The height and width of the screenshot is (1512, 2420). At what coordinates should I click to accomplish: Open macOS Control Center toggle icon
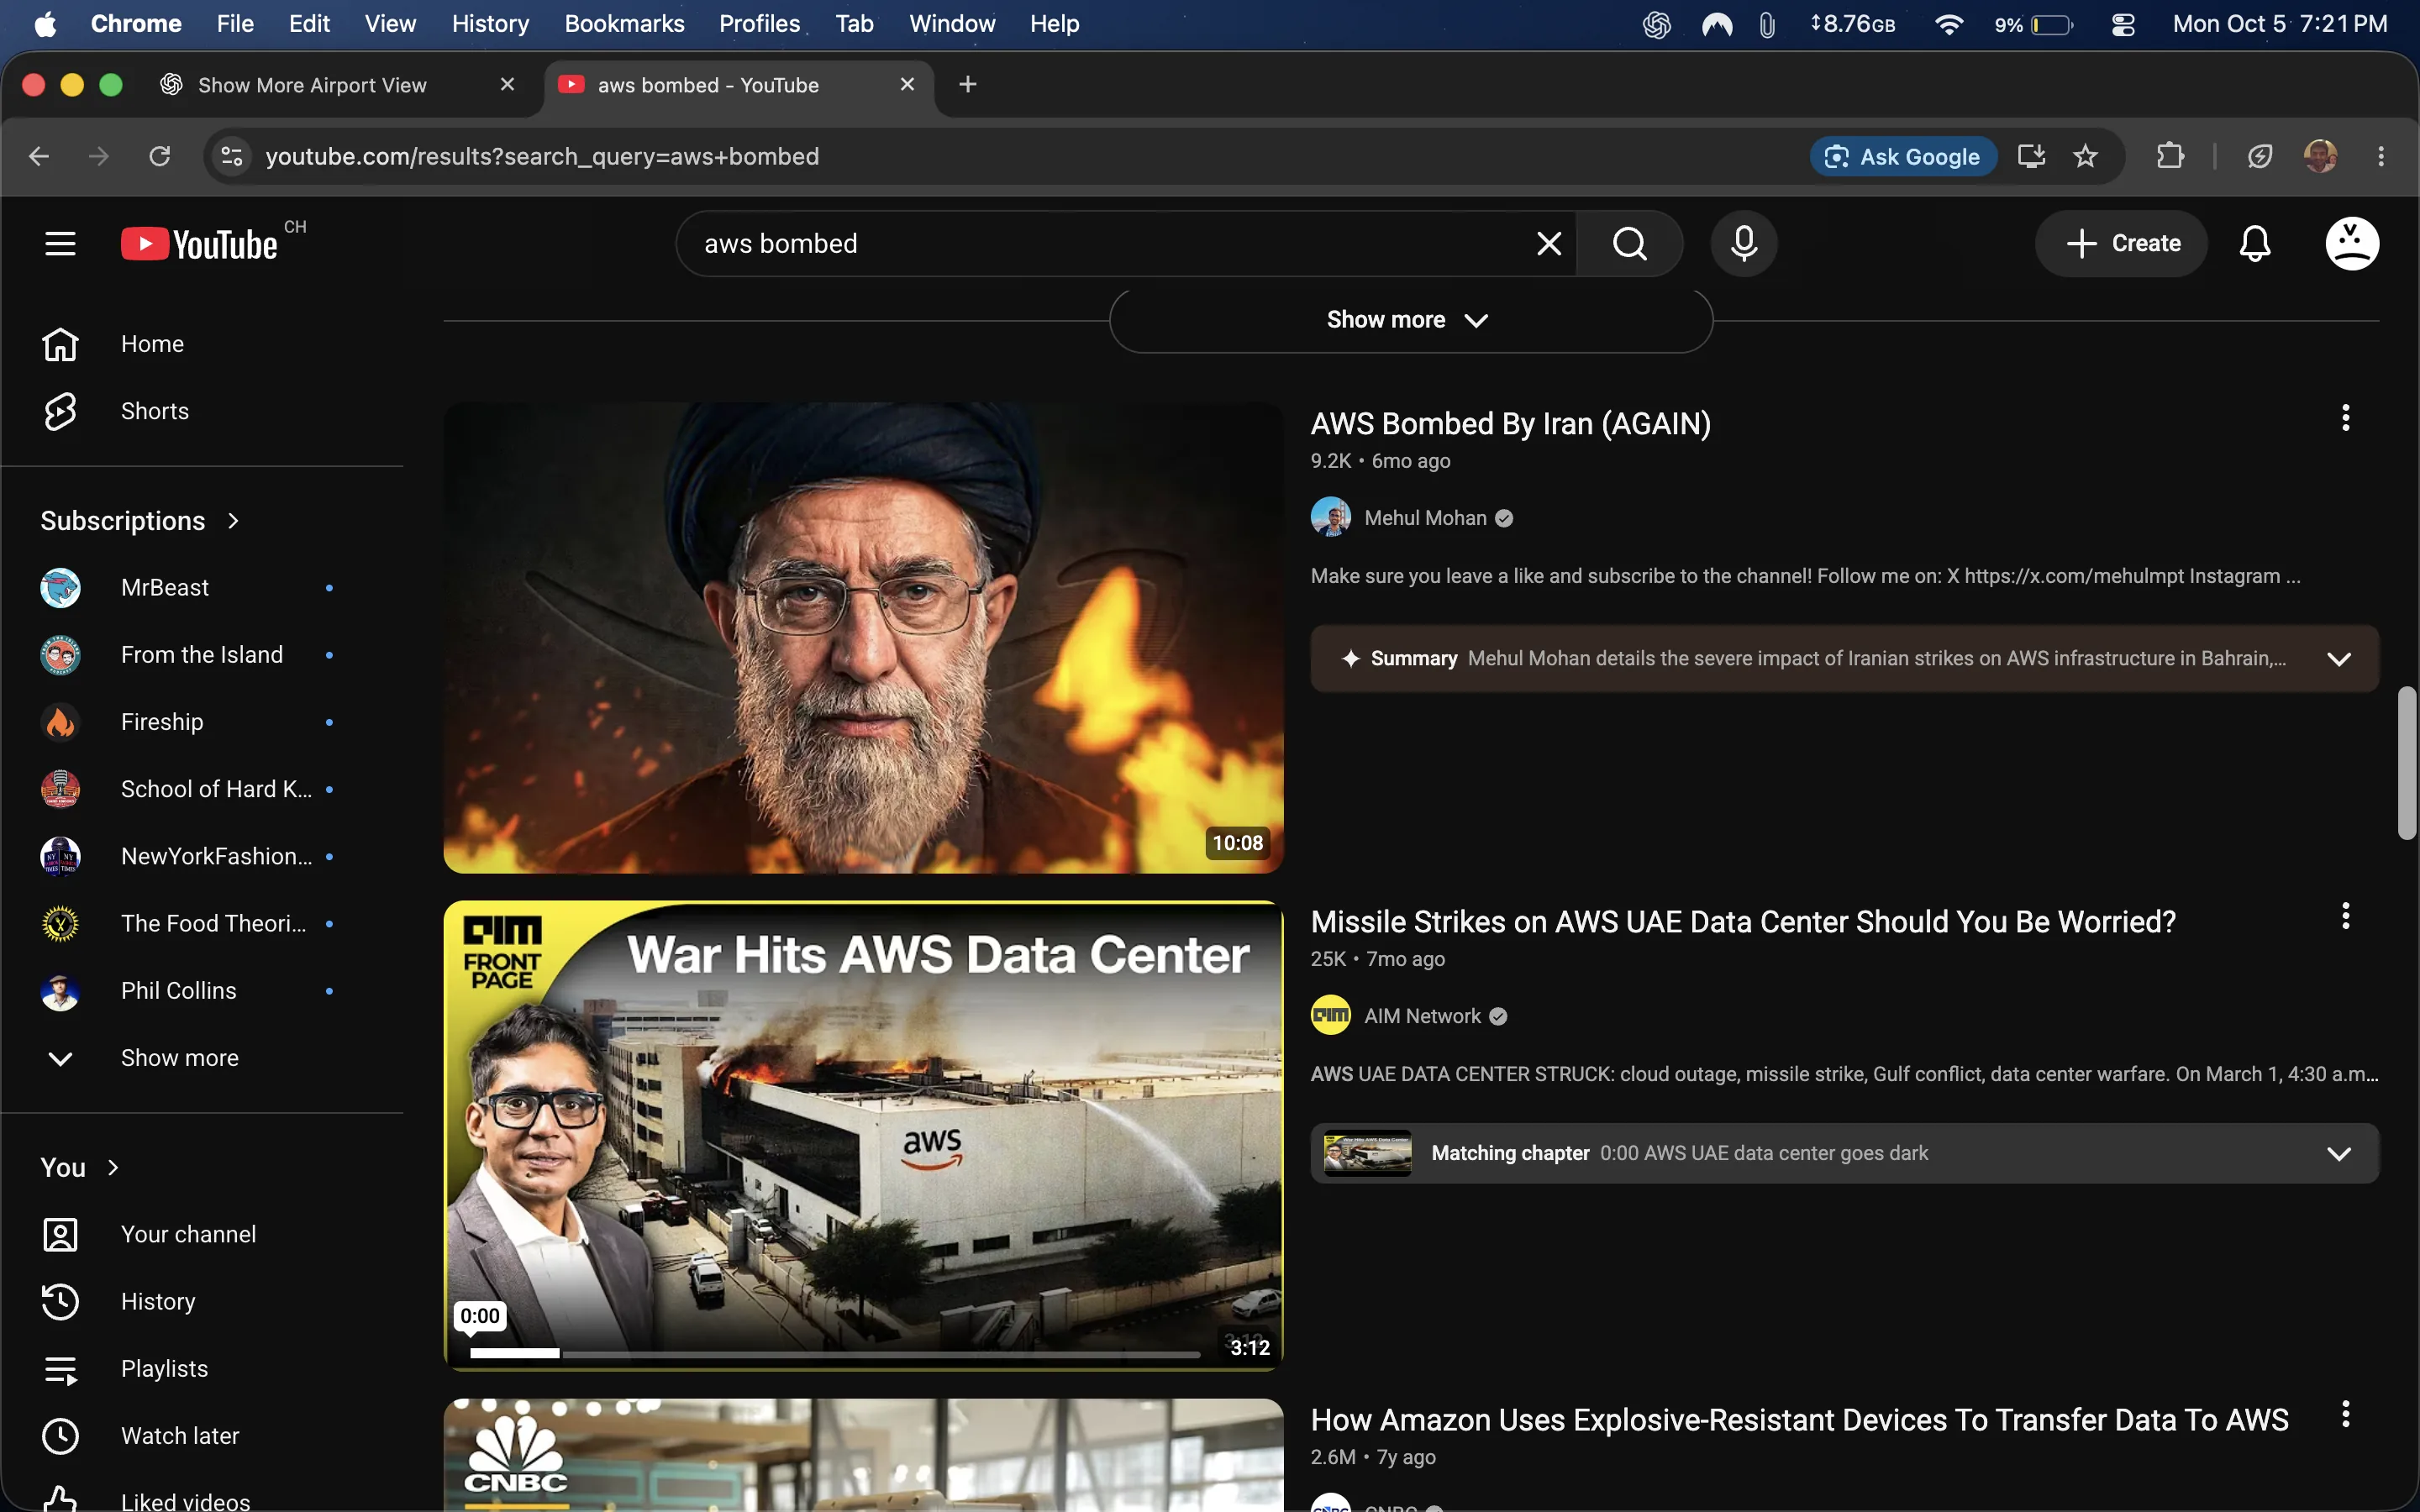pos(2123,24)
